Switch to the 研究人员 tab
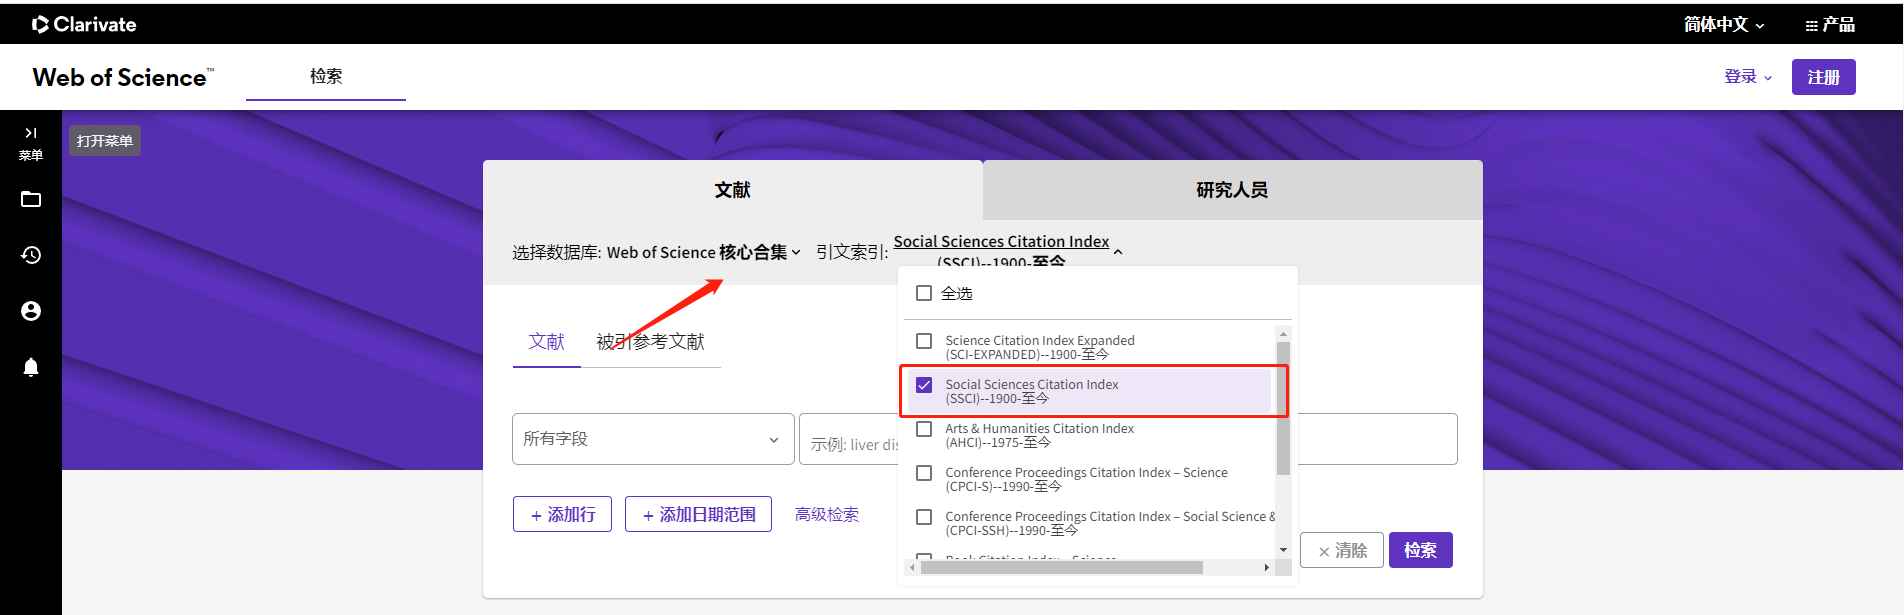Screen dimensions: 1904x615 [1233, 190]
